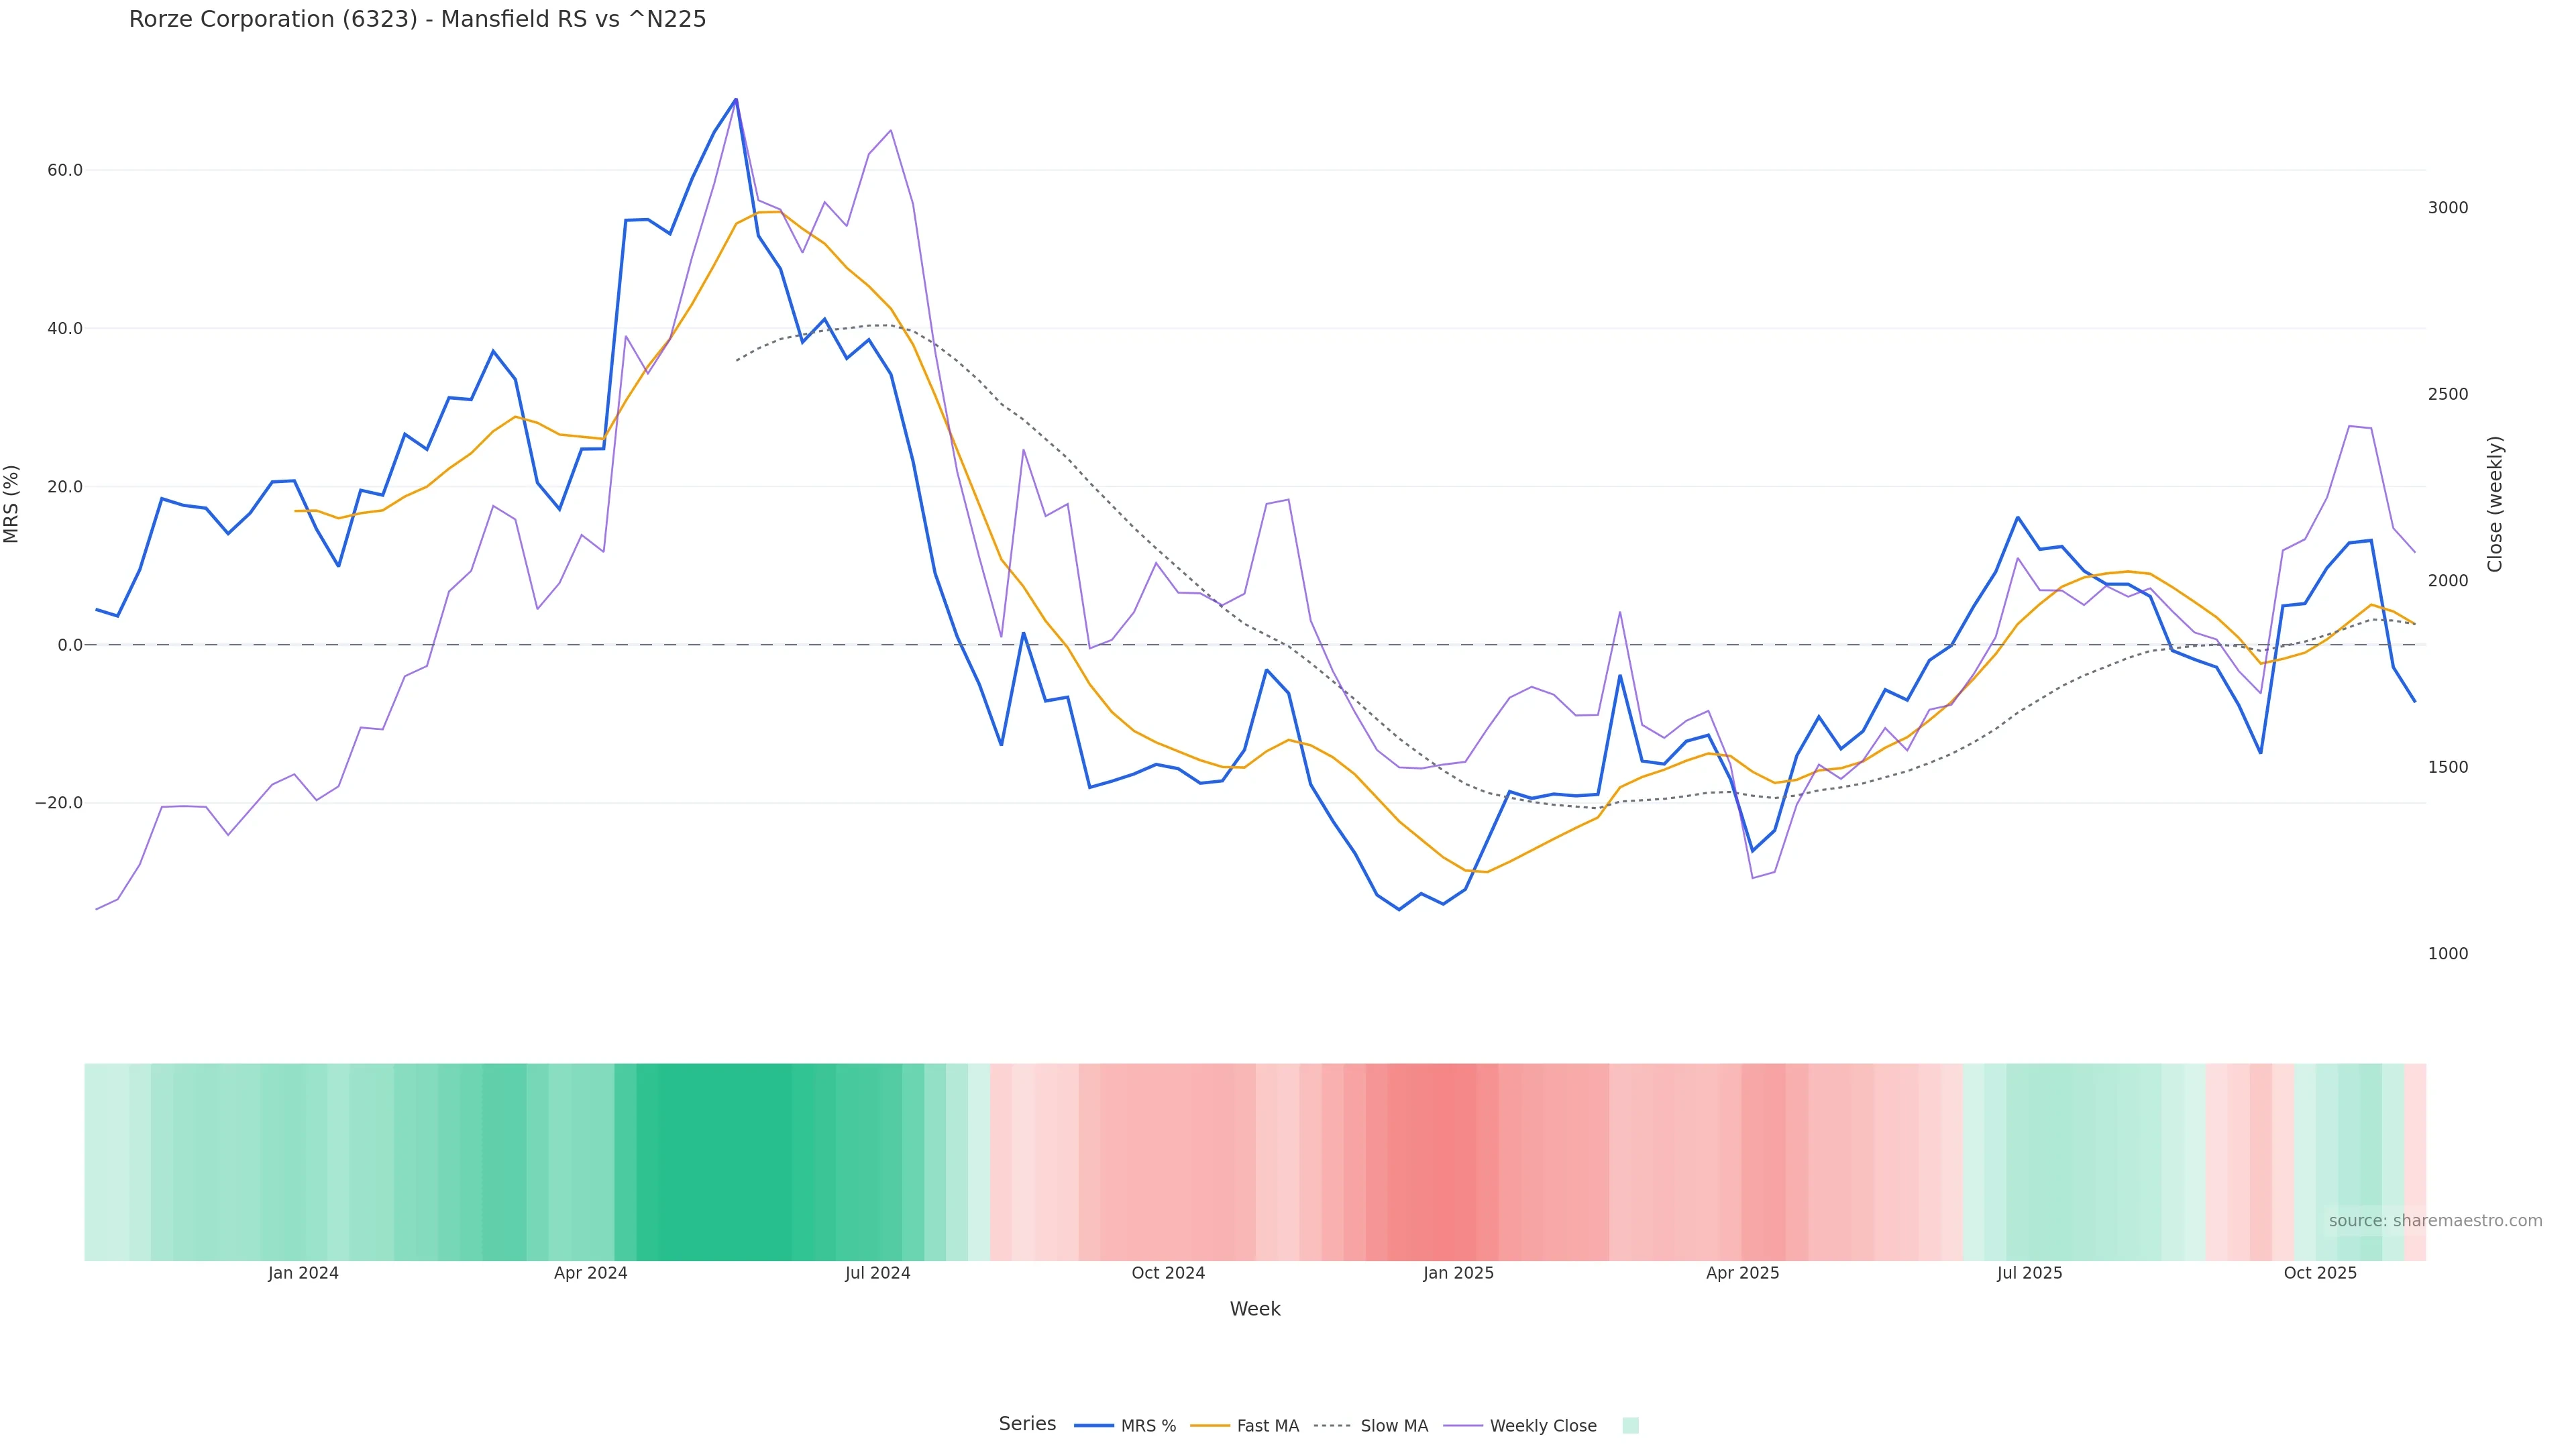Select the Apr 2024 week axis label
This screenshot has height=1449, width=2576.
click(590, 1273)
